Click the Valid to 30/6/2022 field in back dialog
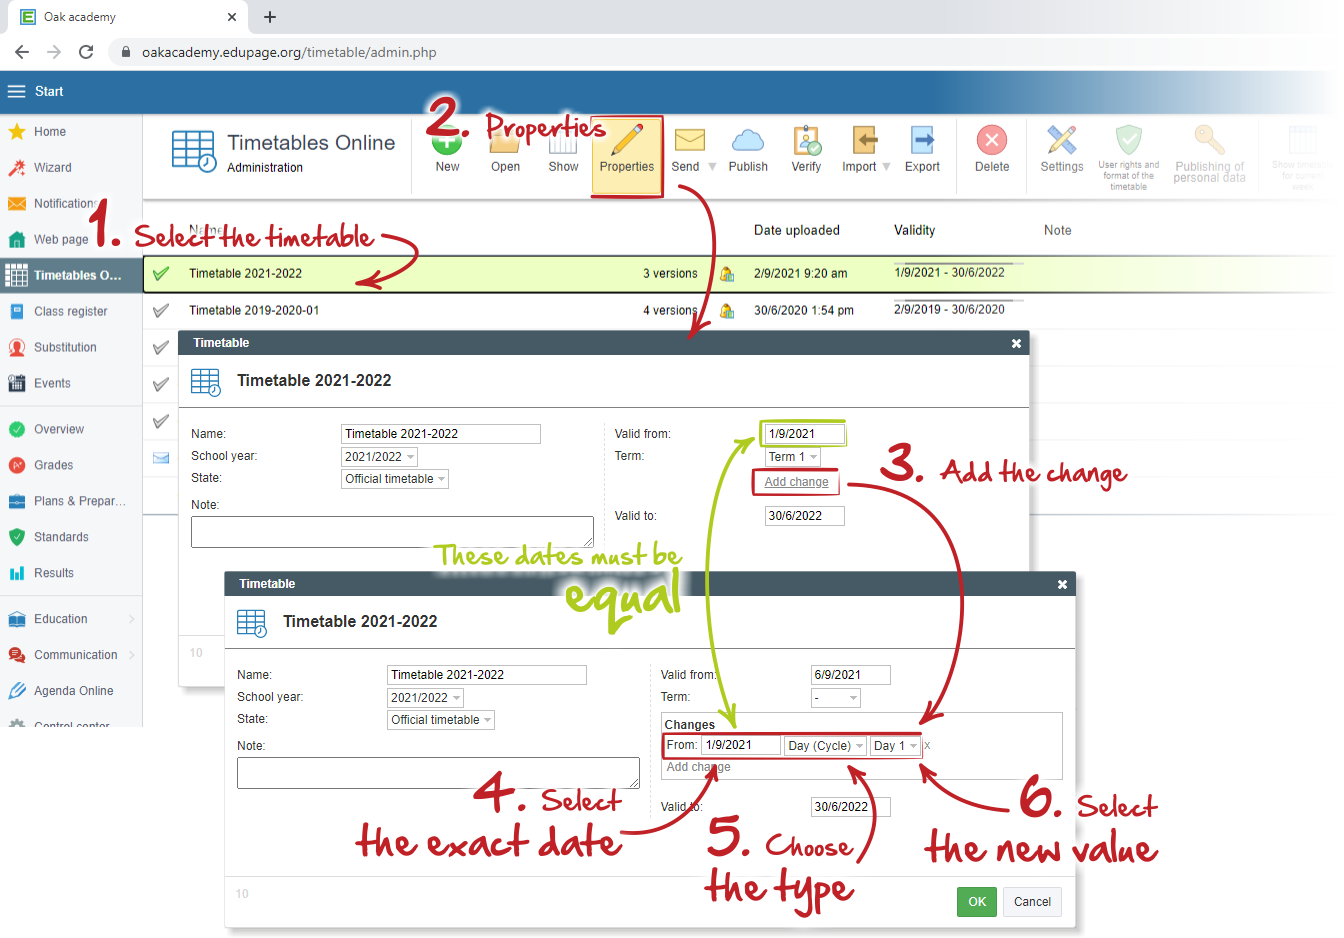 tap(804, 516)
